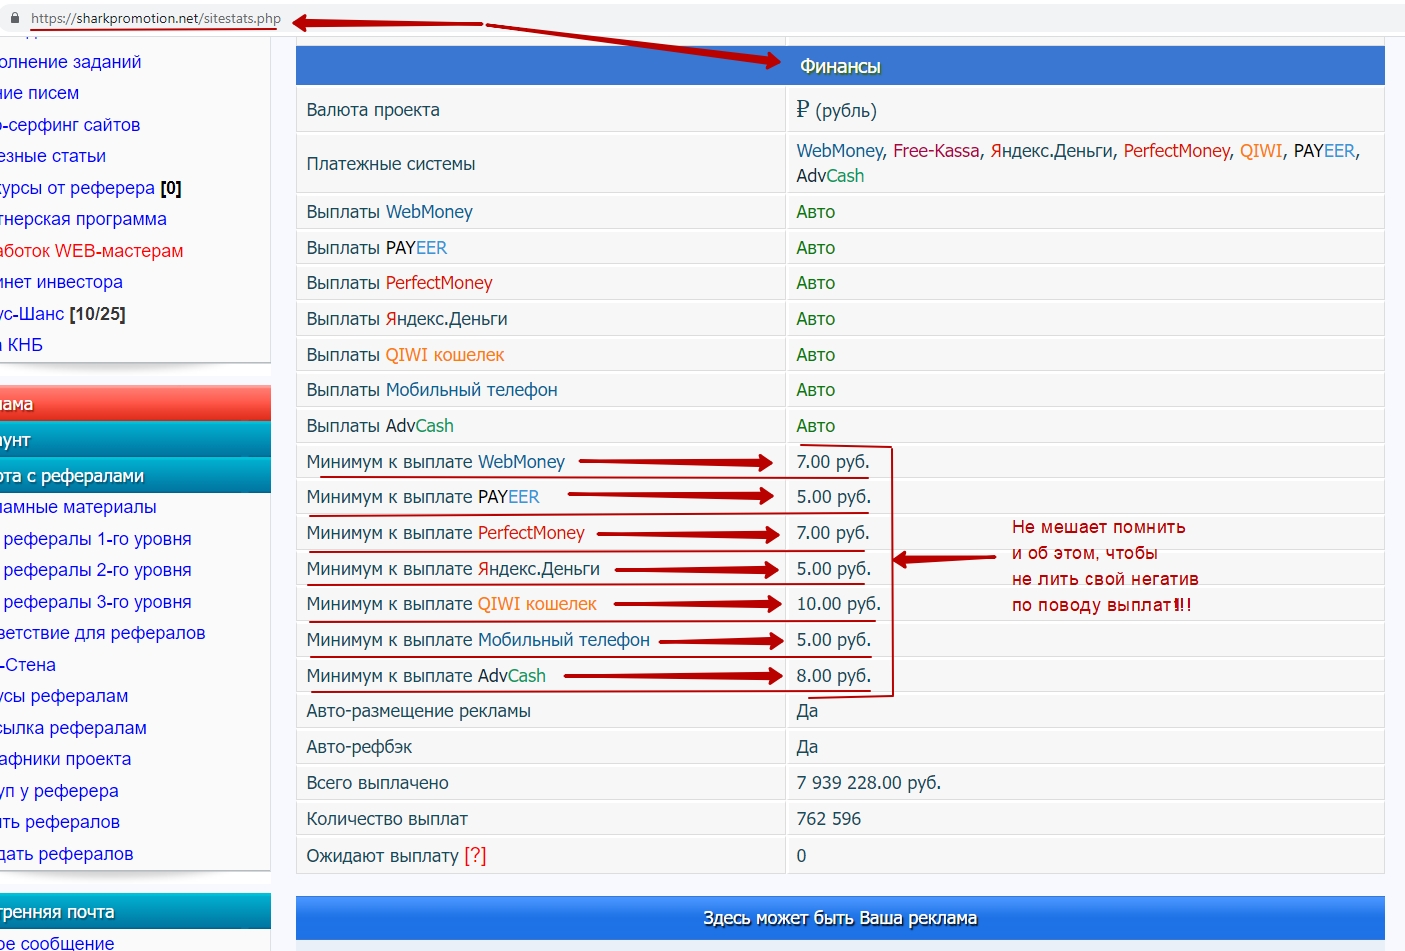The image size is (1405, 951).
Task: Click QIWI in the Платежные системы row
Action: click(1260, 151)
